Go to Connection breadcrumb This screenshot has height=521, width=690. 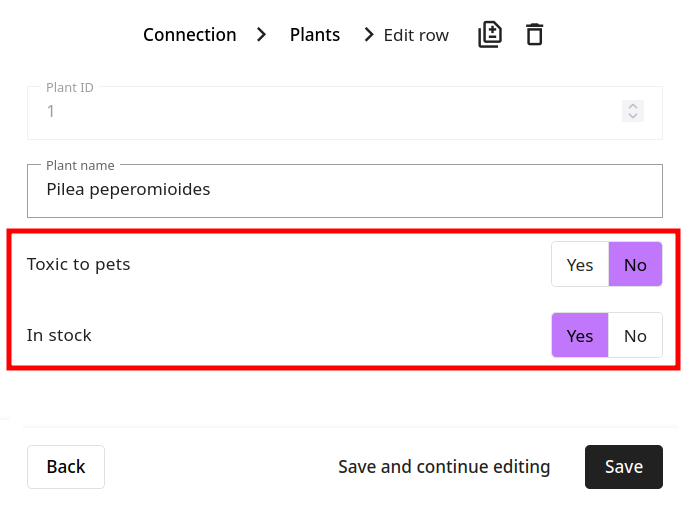click(190, 35)
